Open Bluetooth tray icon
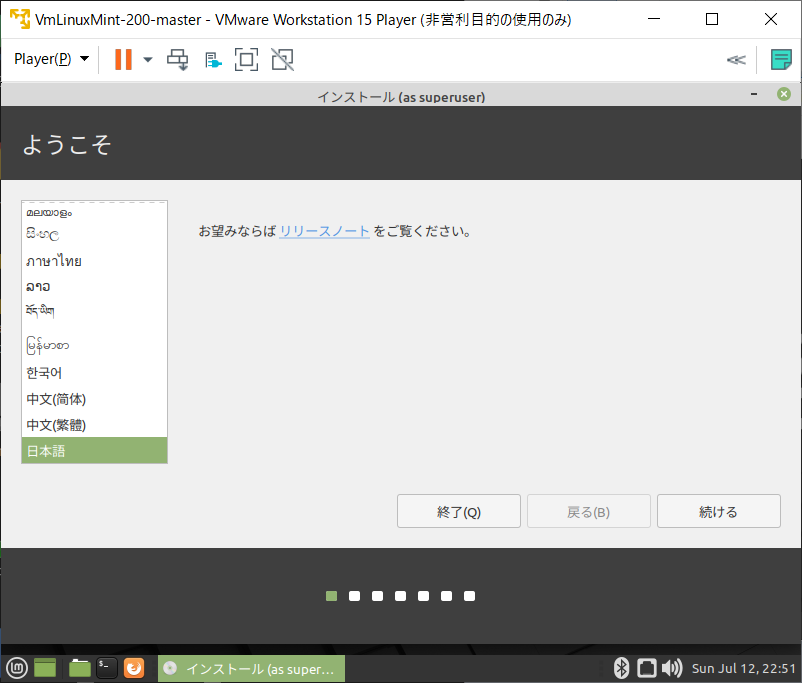Image resolution: width=802 pixels, height=683 pixels. pyautogui.click(x=621, y=668)
